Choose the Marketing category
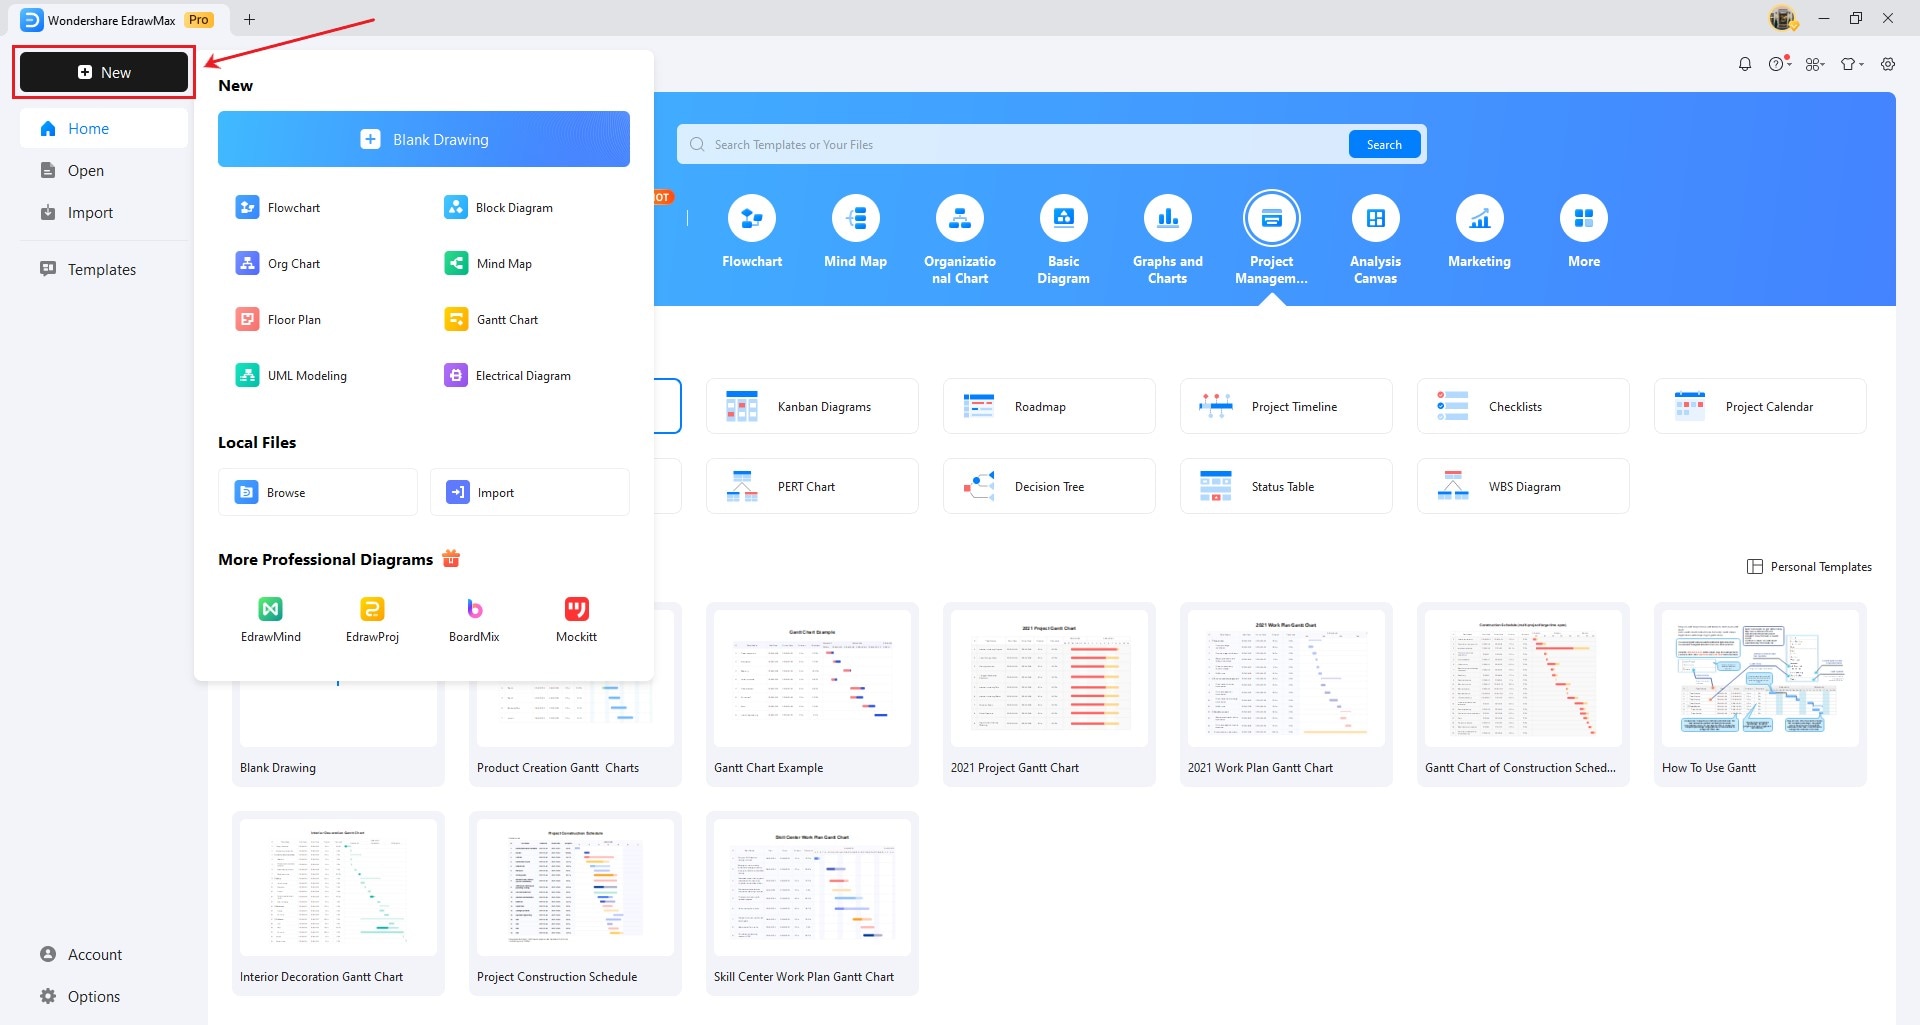The height and width of the screenshot is (1025, 1920). pos(1480,232)
